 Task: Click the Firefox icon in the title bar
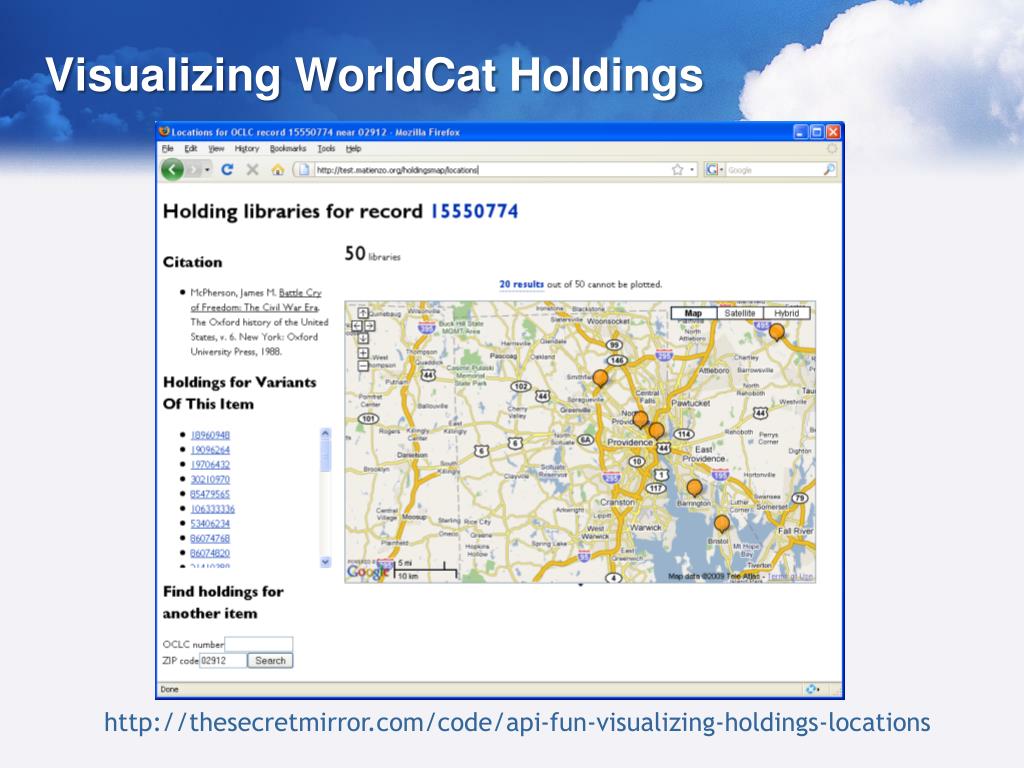(x=165, y=131)
